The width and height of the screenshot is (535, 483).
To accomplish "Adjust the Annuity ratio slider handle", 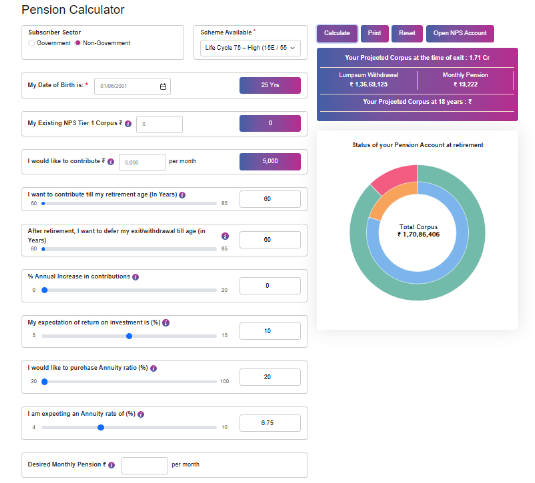I will [44, 382].
